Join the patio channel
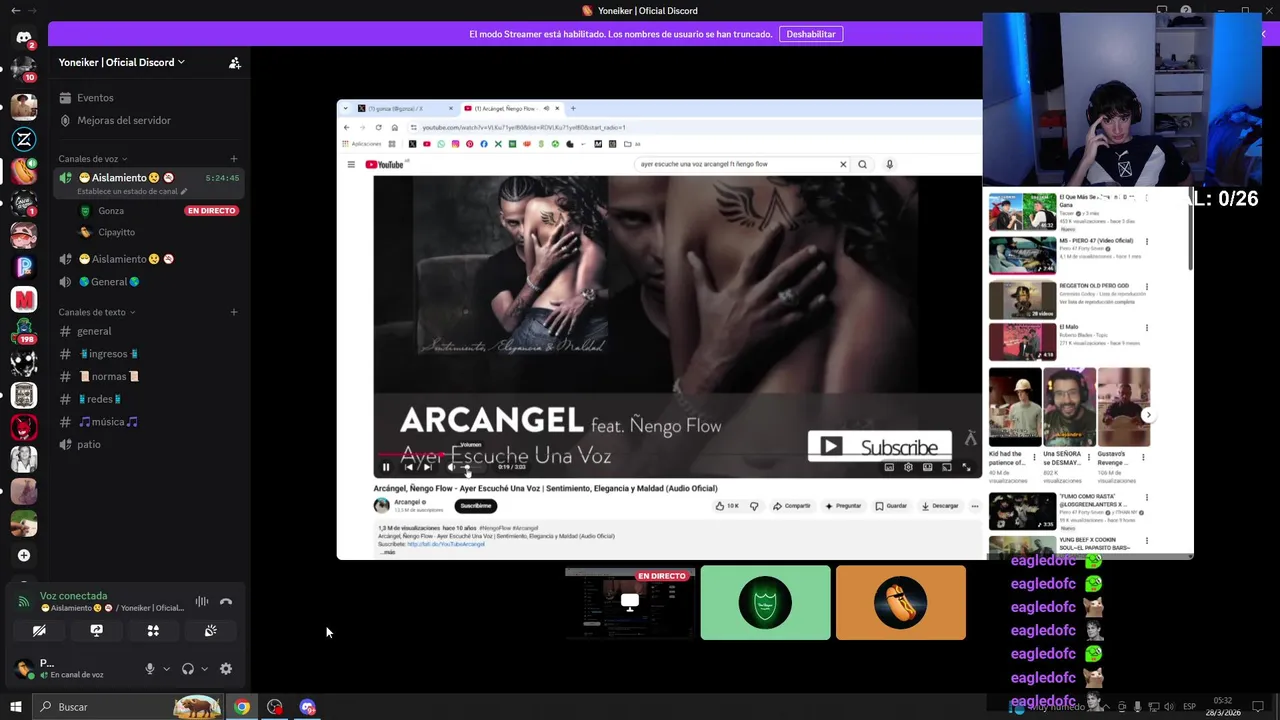The width and height of the screenshot is (1280, 720). coord(149,445)
